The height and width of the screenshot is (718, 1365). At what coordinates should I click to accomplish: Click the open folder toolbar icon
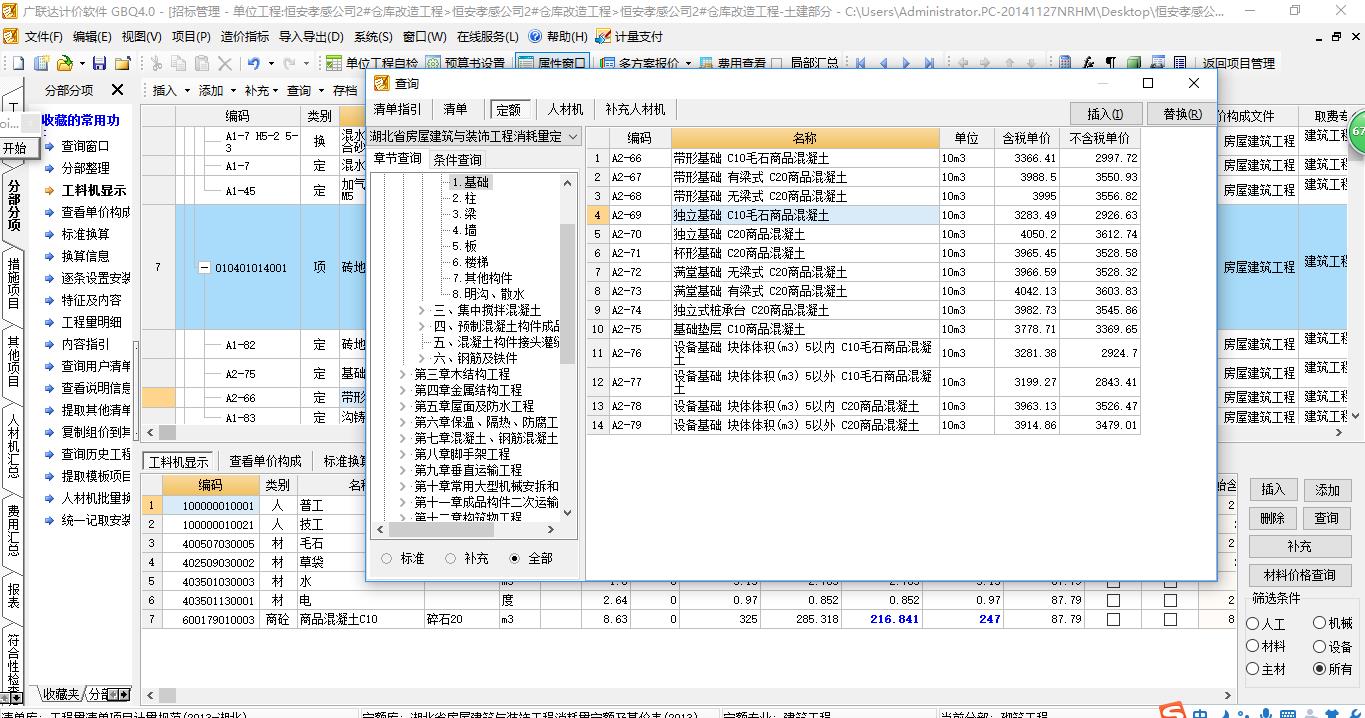point(63,63)
